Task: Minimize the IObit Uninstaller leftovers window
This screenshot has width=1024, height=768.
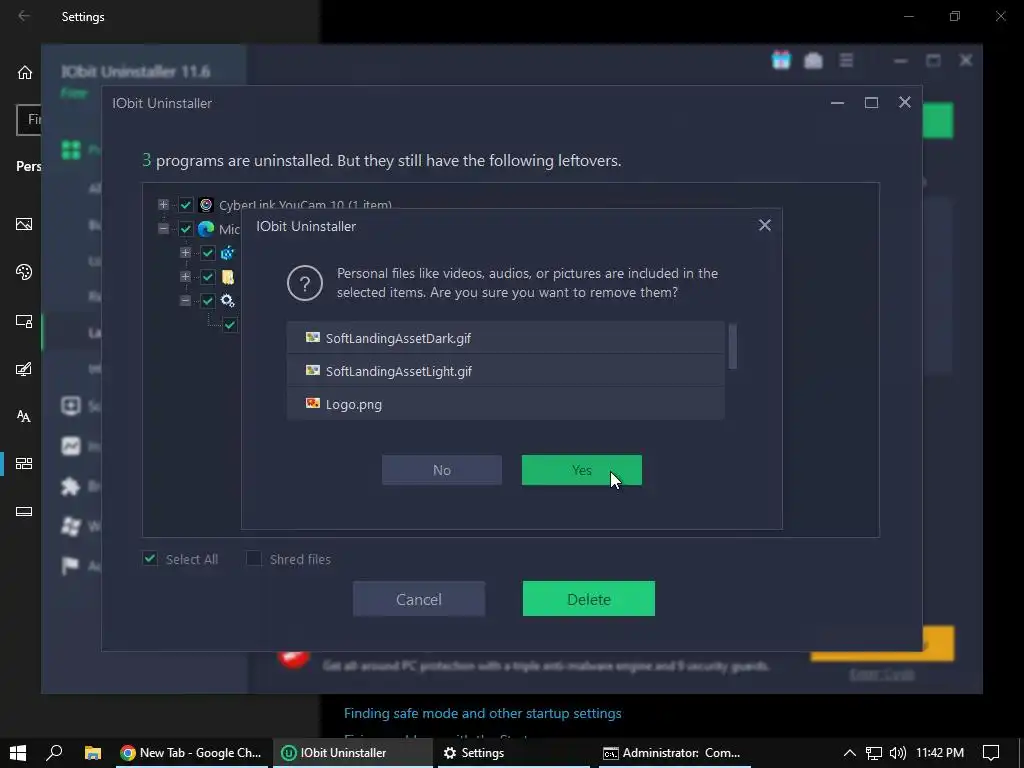Action: (x=837, y=103)
